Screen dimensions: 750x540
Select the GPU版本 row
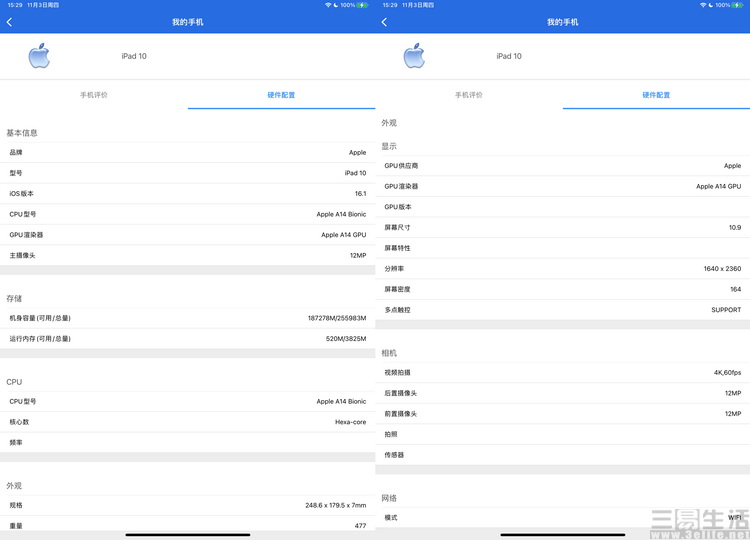tap(562, 207)
